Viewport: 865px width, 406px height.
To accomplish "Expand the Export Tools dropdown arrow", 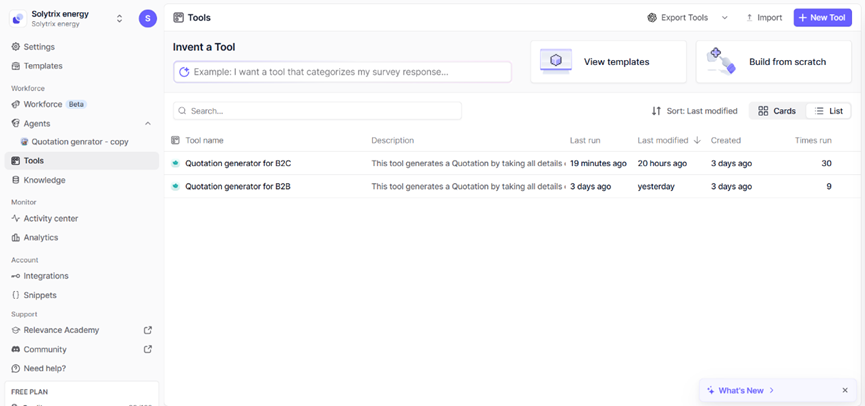I will (x=725, y=18).
